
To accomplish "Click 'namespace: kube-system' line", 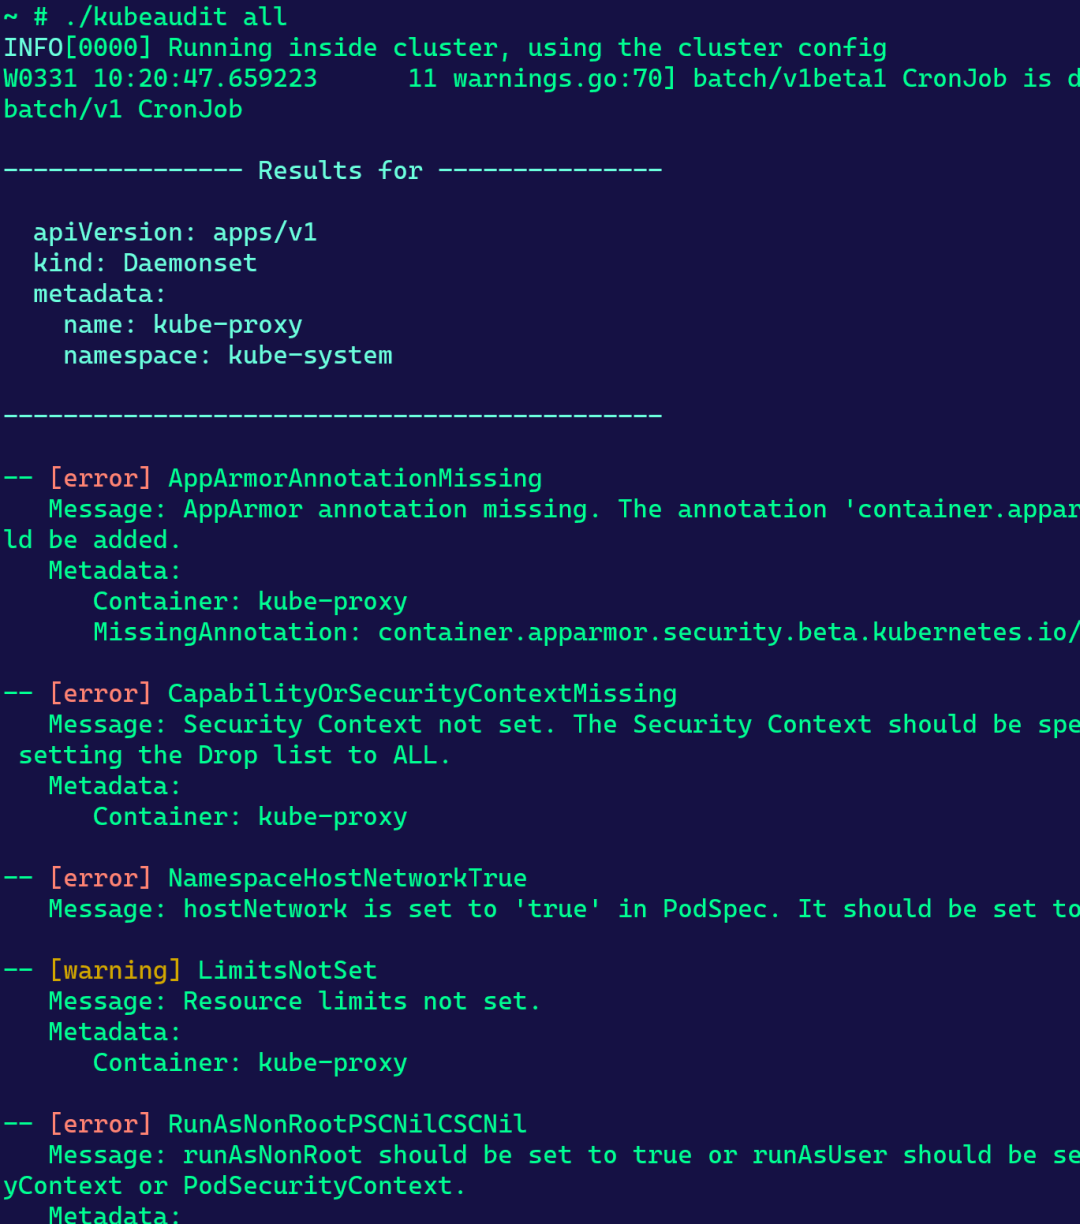I will tap(228, 356).
